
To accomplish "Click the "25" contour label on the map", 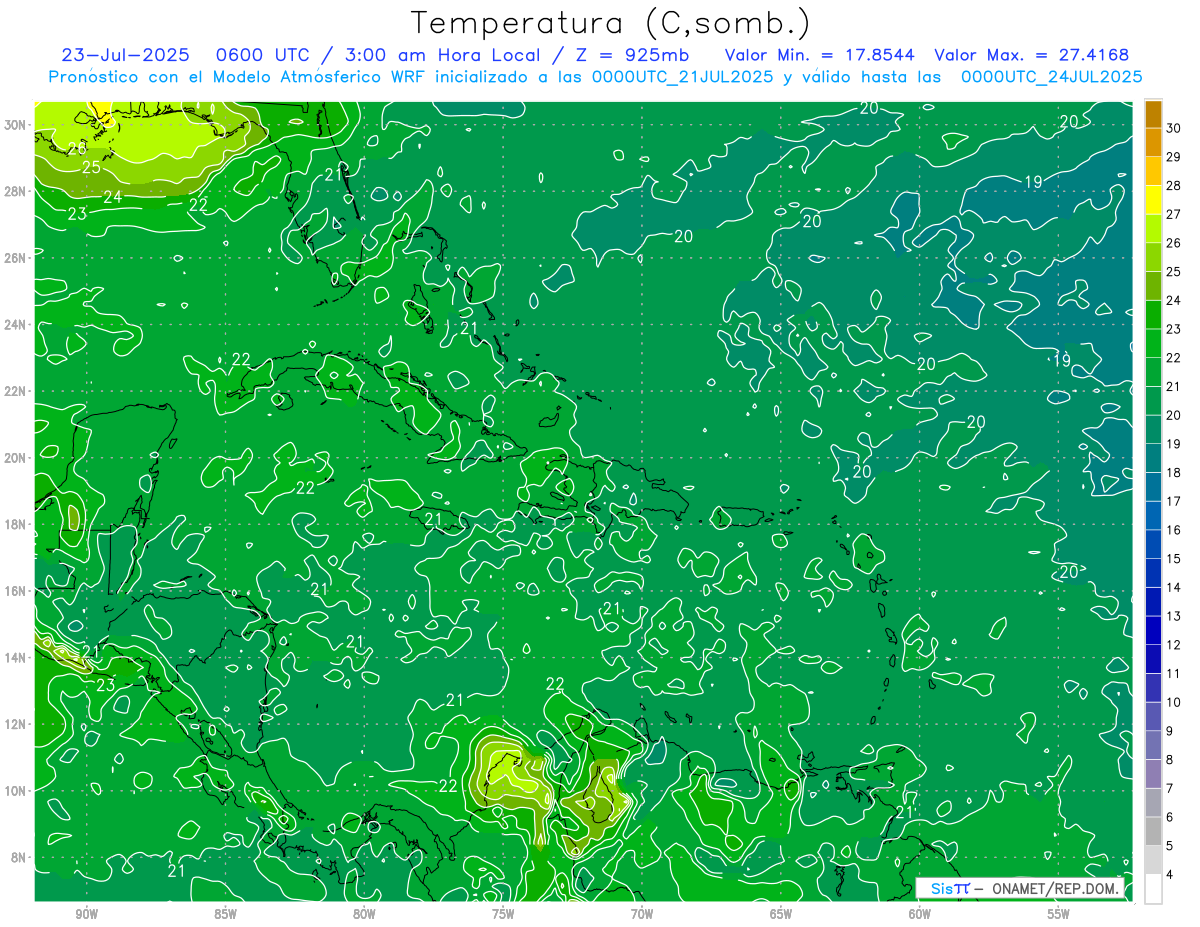I will coord(91,167).
